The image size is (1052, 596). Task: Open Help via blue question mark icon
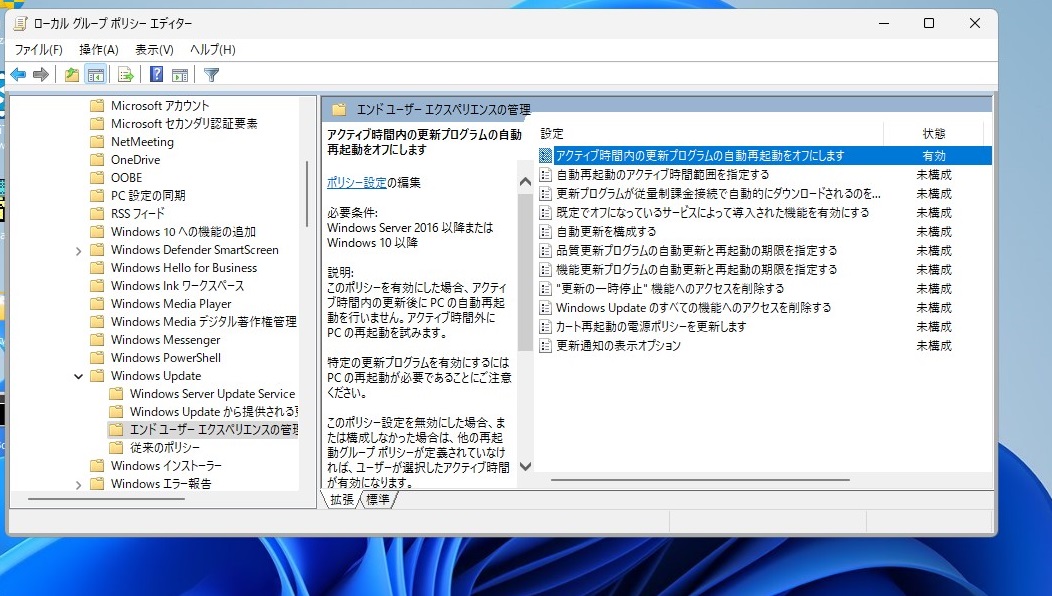(x=156, y=74)
